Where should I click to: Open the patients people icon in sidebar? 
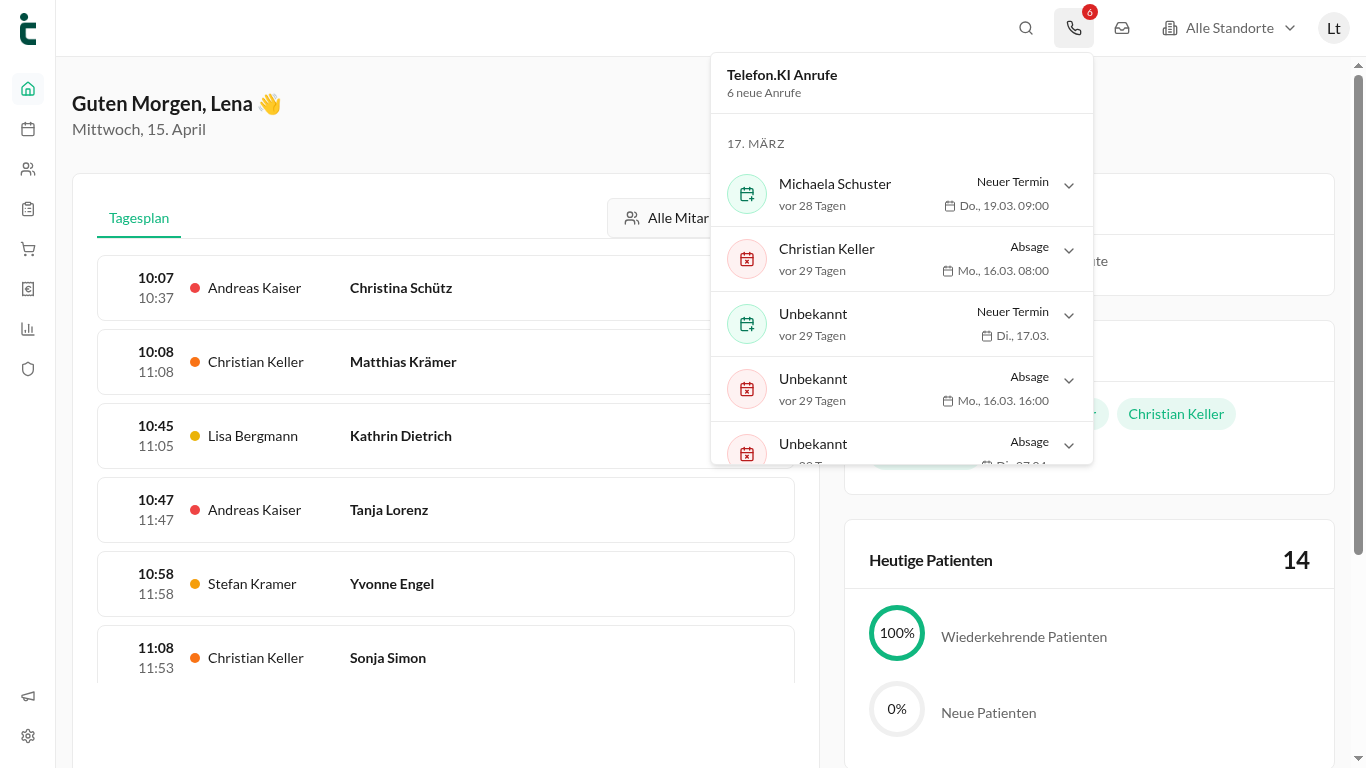pos(28,169)
